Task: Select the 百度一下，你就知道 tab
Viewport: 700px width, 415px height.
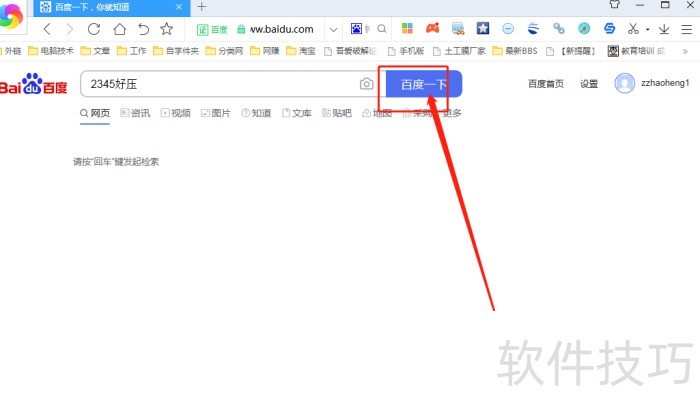Action: 112,8
